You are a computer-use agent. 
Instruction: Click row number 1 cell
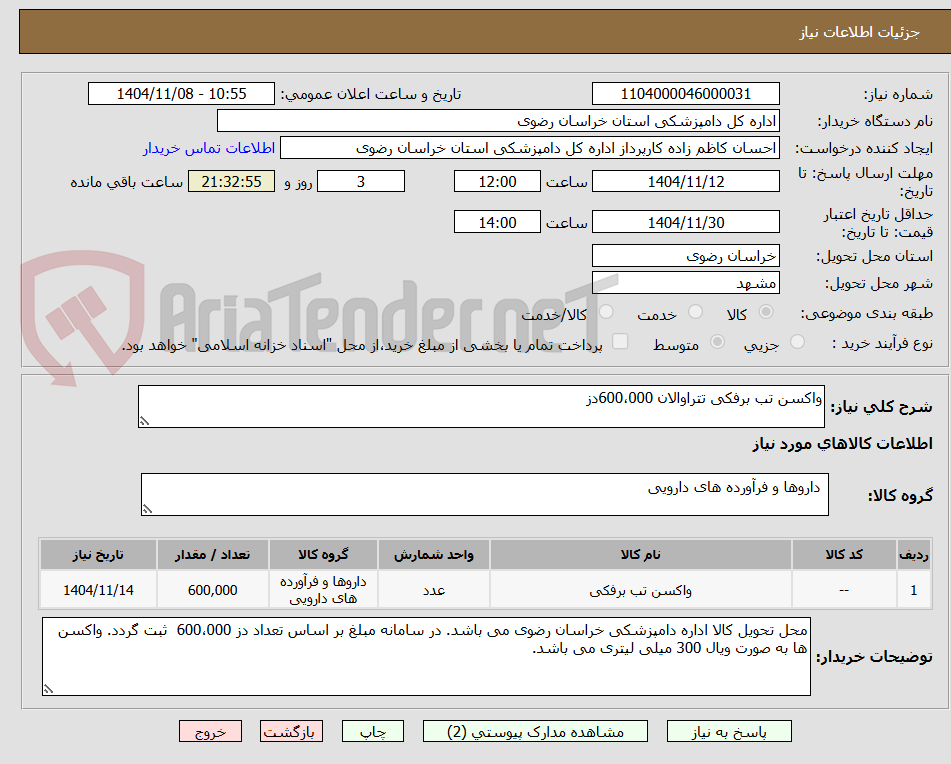tap(913, 590)
